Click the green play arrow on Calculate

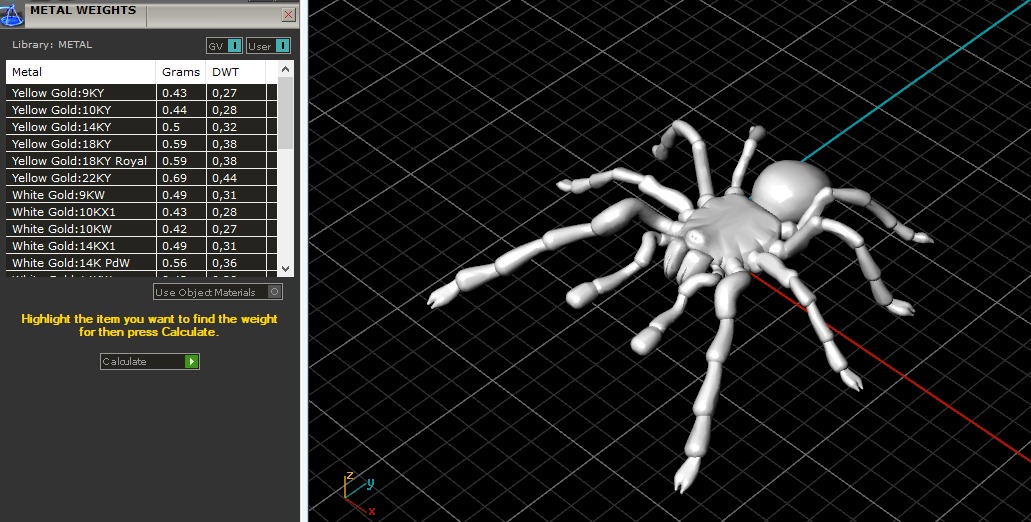coord(191,361)
